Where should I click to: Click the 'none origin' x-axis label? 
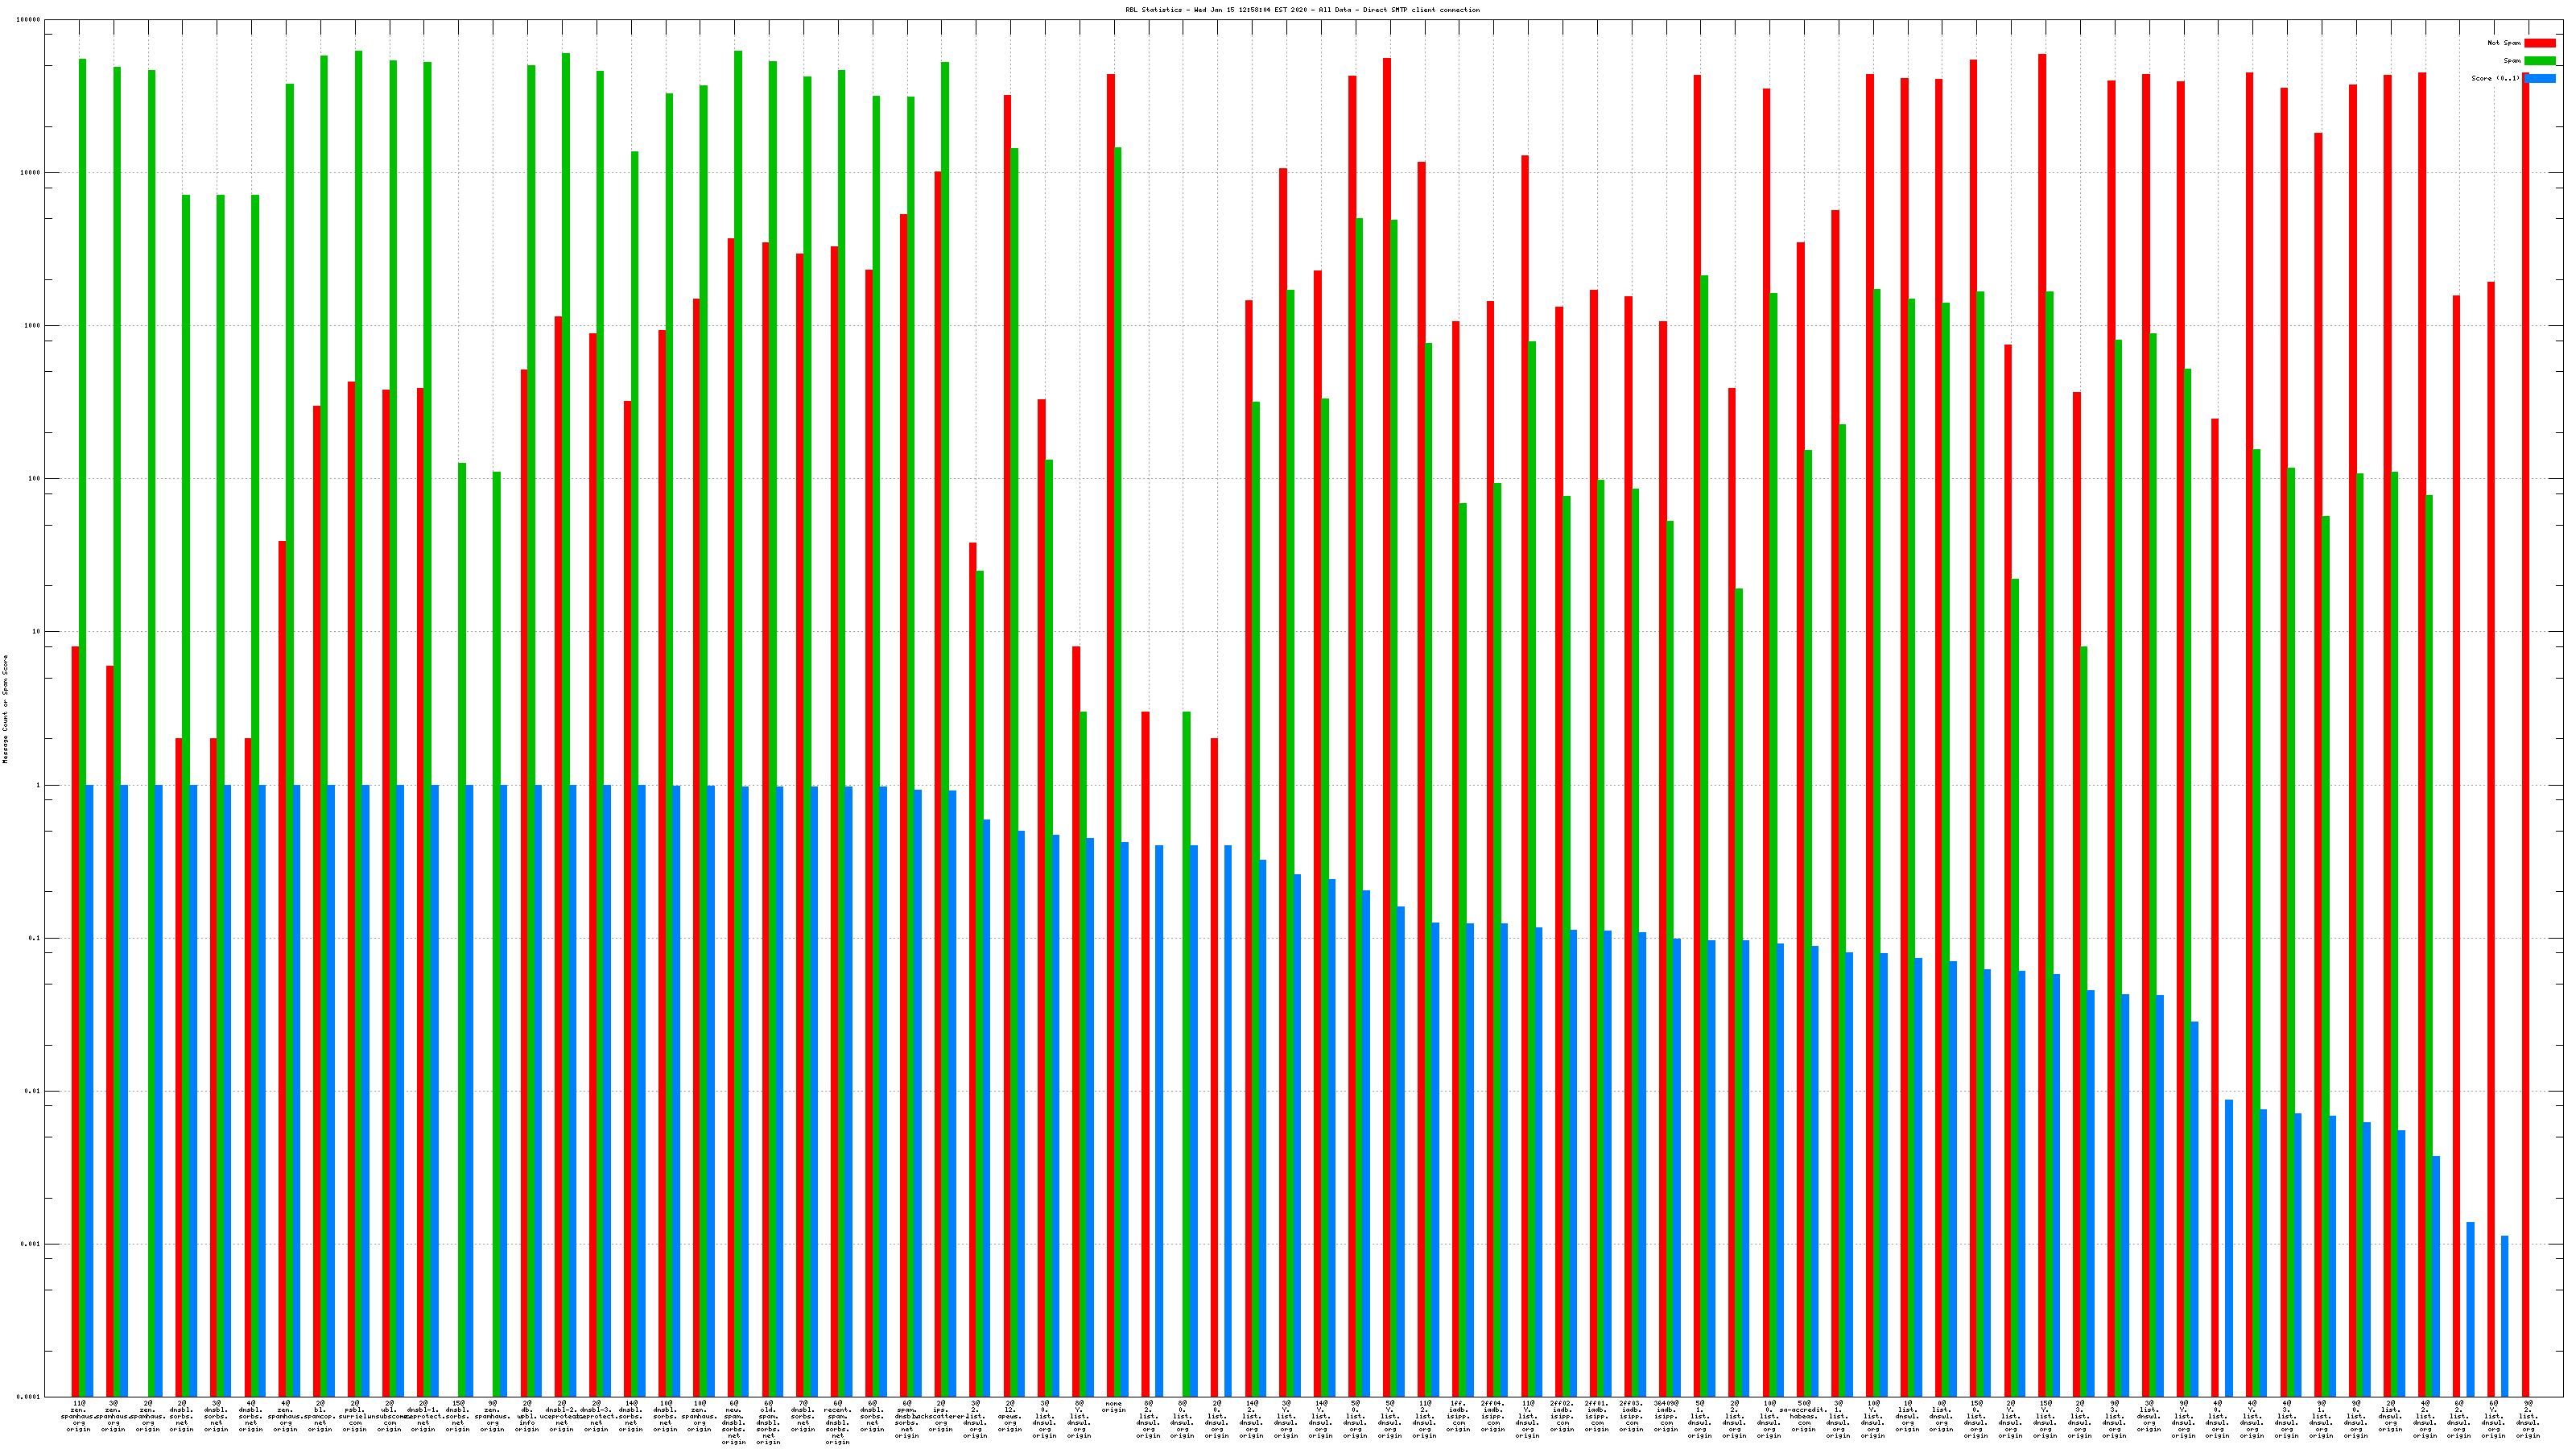pos(1114,1407)
